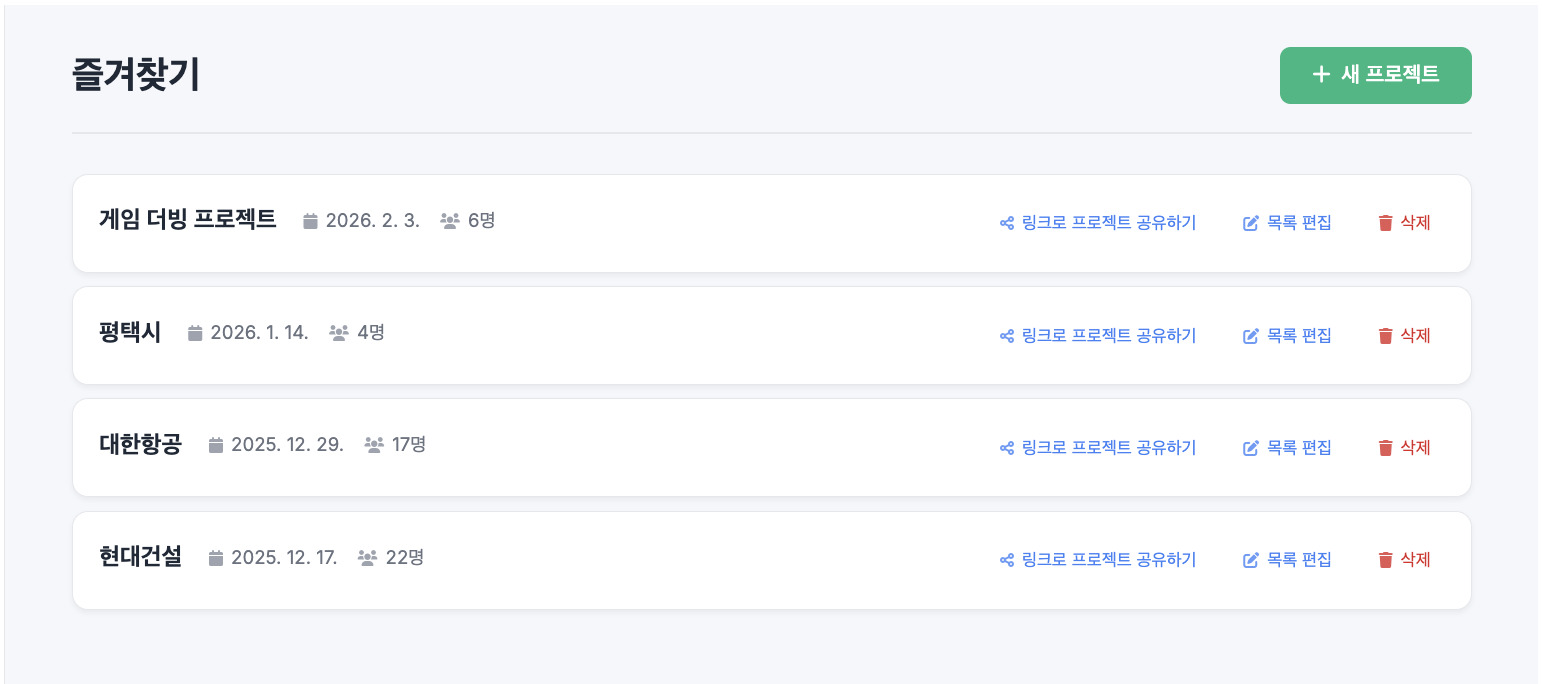The width and height of the screenshot is (1542, 684).
Task: Click the share icon for 게임 더빙 프로젝트
Action: [x=1007, y=223]
